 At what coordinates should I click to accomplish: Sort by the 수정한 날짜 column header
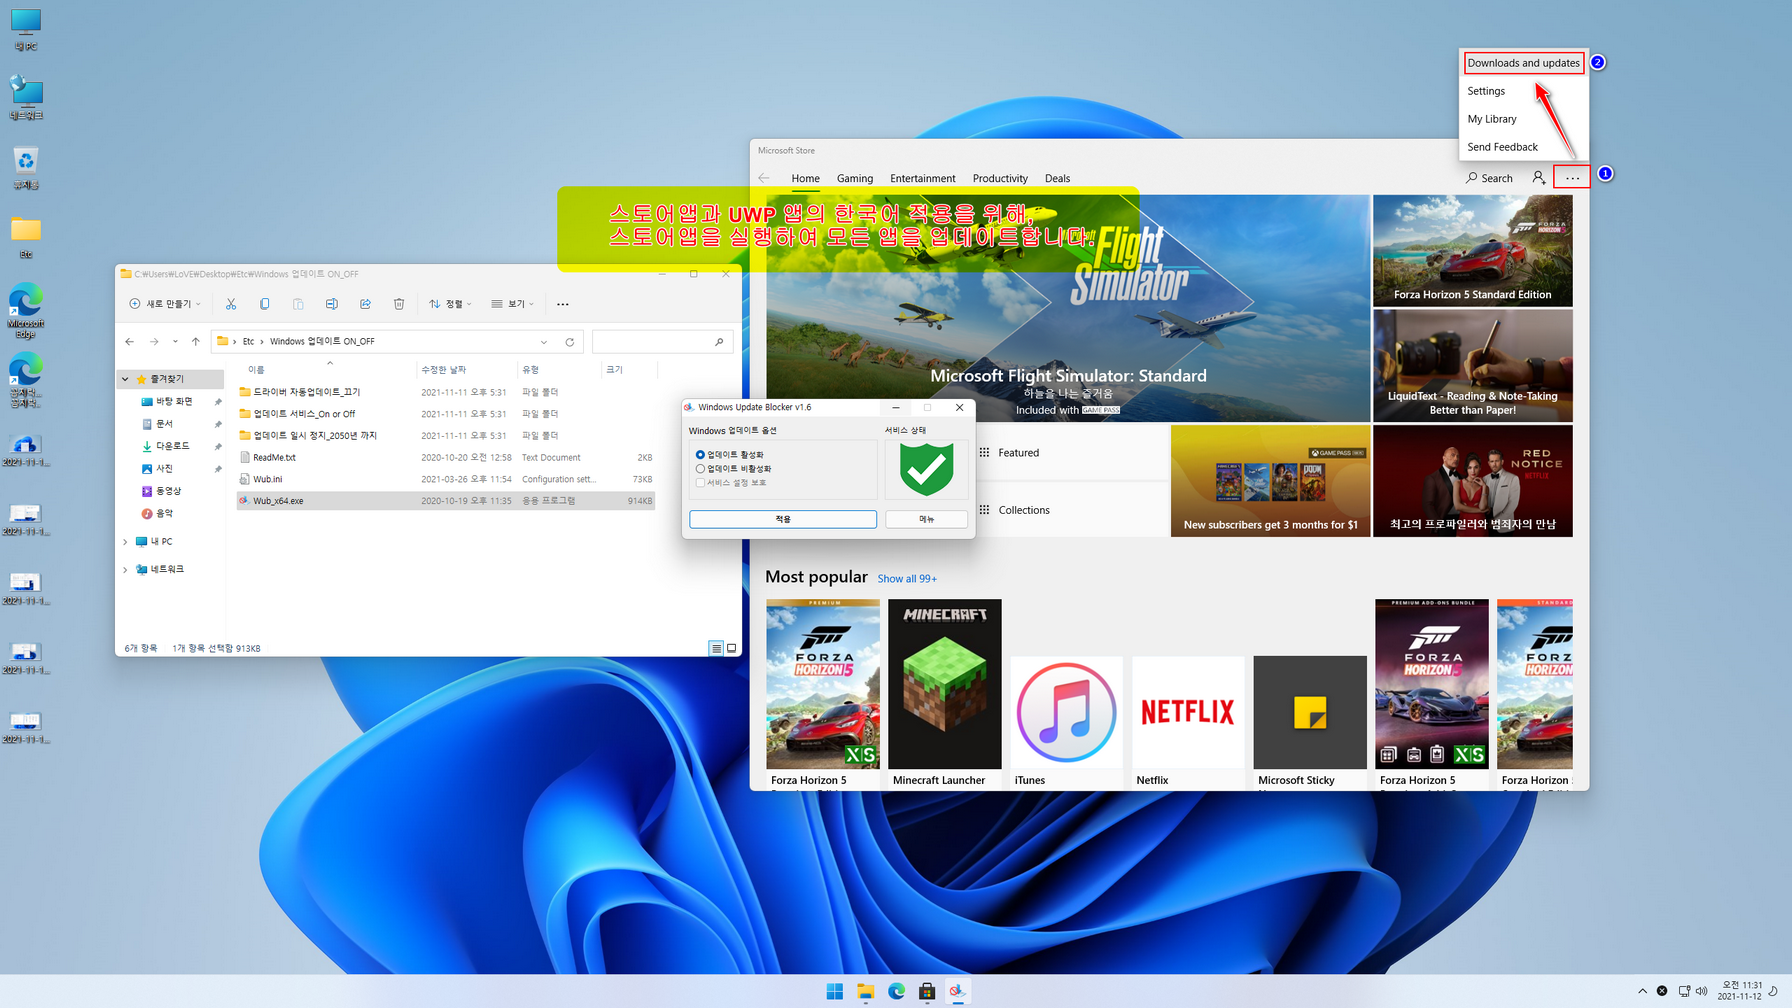tap(443, 370)
